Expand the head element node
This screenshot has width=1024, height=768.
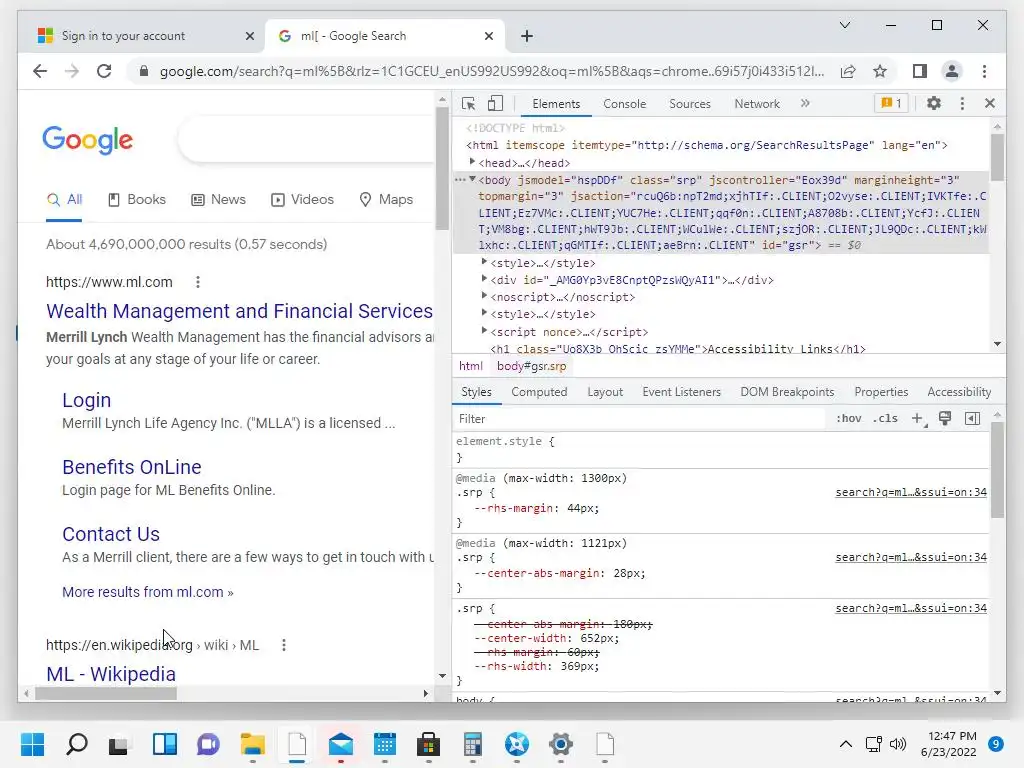click(x=472, y=161)
